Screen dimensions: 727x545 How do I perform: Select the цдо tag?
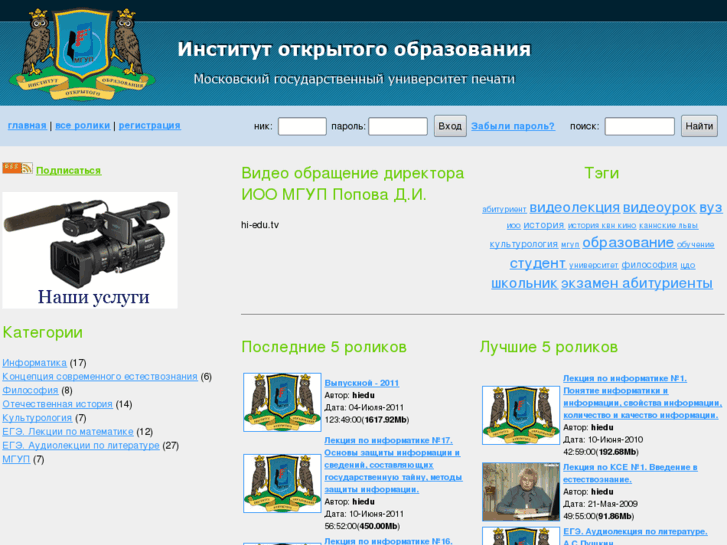tap(688, 265)
